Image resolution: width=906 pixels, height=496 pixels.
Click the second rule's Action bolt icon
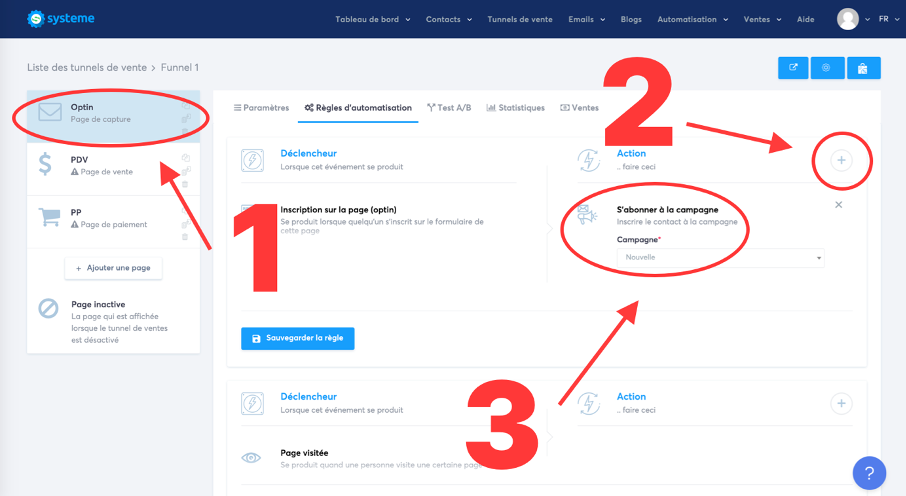[x=589, y=404]
